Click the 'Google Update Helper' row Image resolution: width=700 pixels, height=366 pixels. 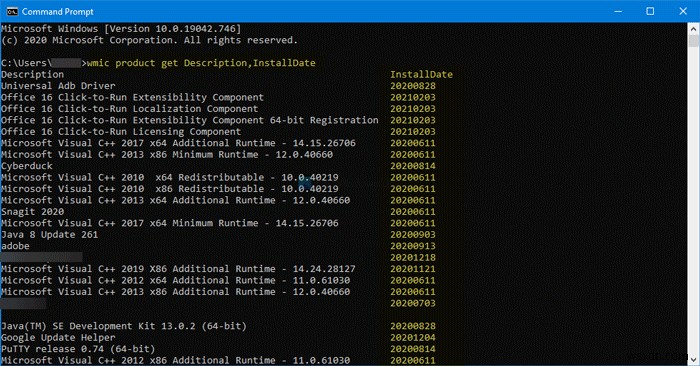[58, 338]
